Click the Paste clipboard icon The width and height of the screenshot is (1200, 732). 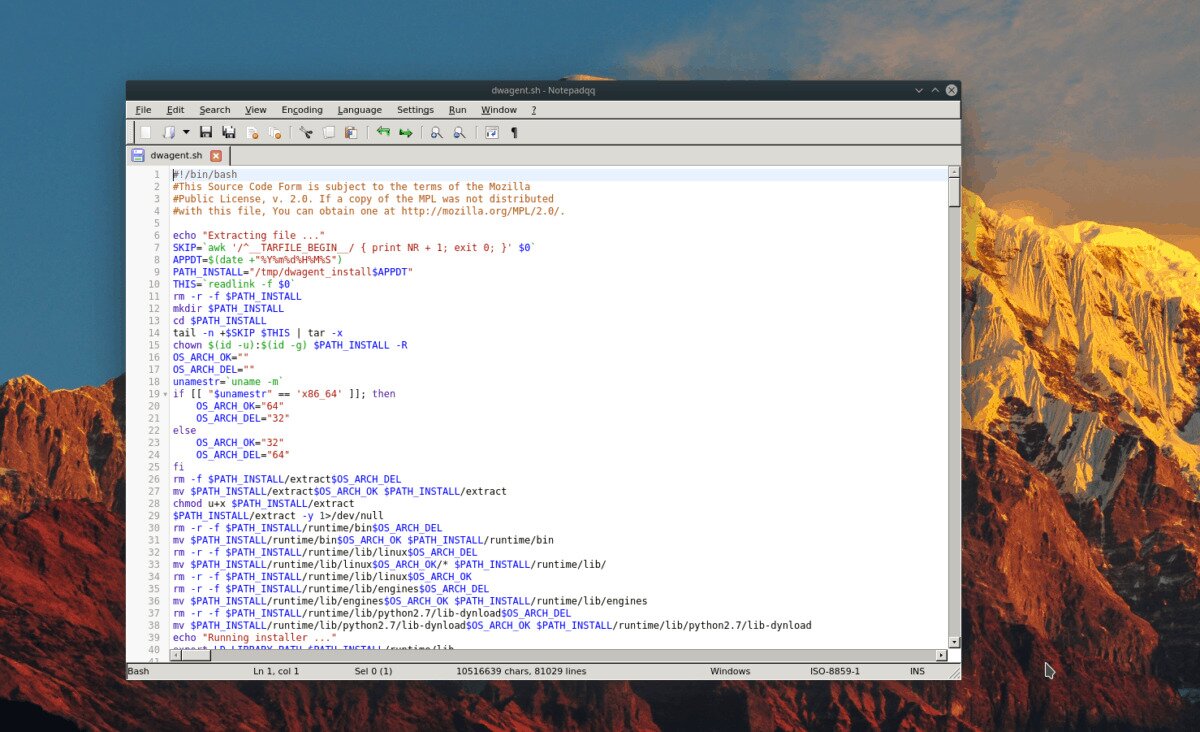tap(351, 132)
